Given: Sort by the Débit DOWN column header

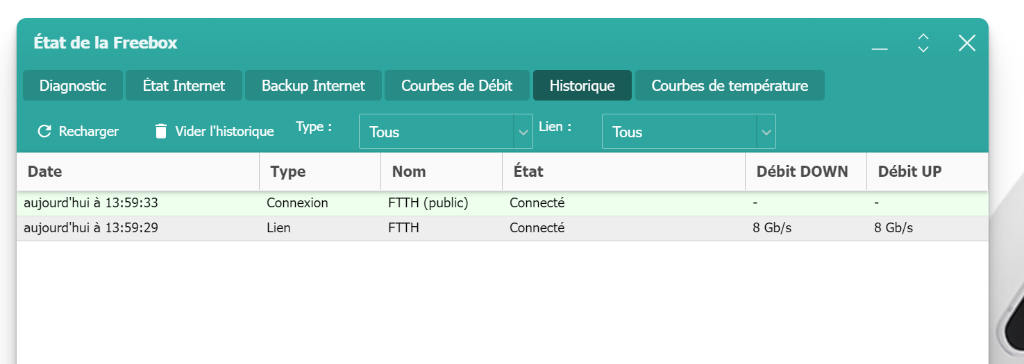Looking at the screenshot, I should click(x=806, y=172).
